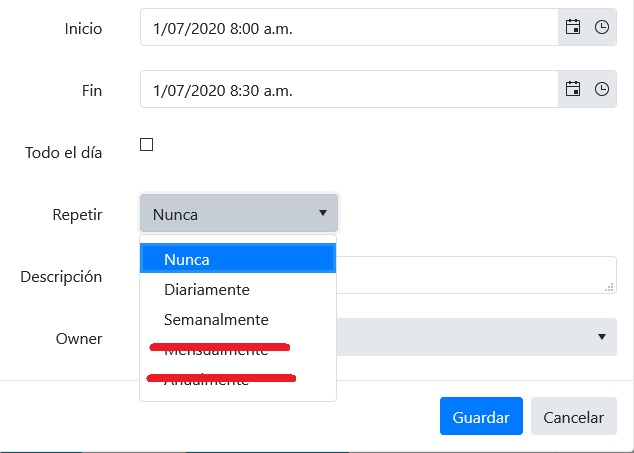Expand the Owner dropdown
634x453 pixels.
(x=476, y=337)
